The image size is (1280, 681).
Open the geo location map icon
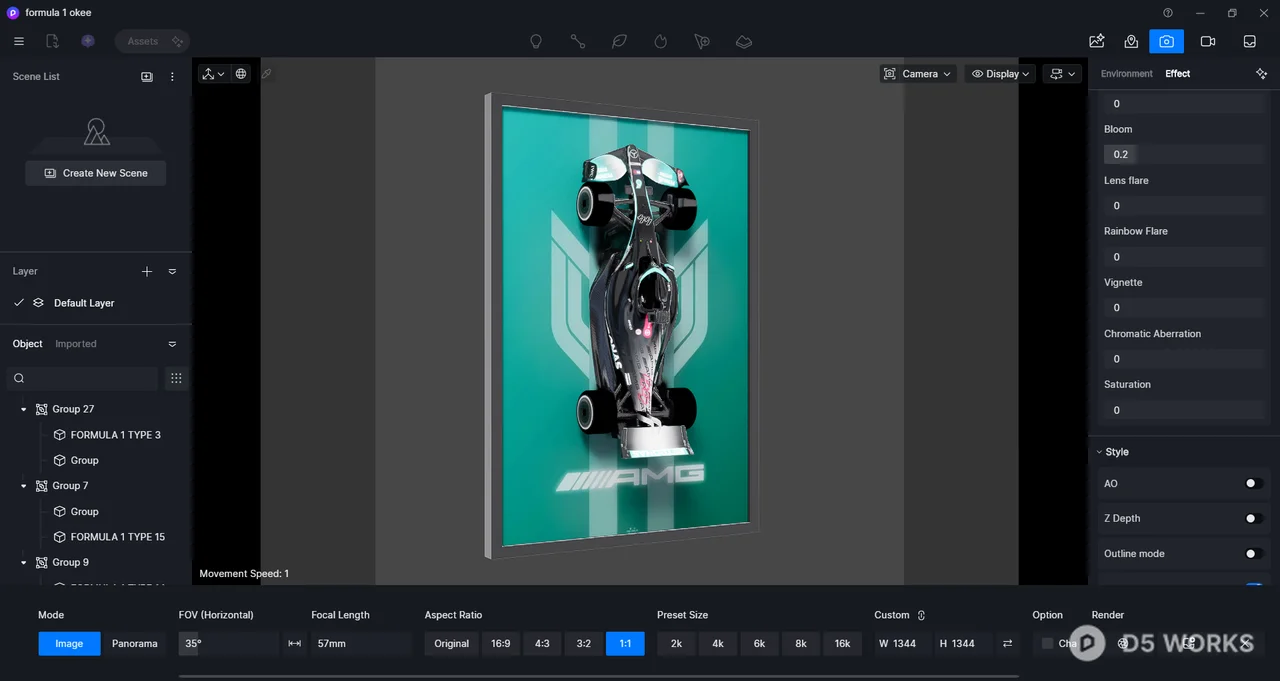[x=1131, y=41]
